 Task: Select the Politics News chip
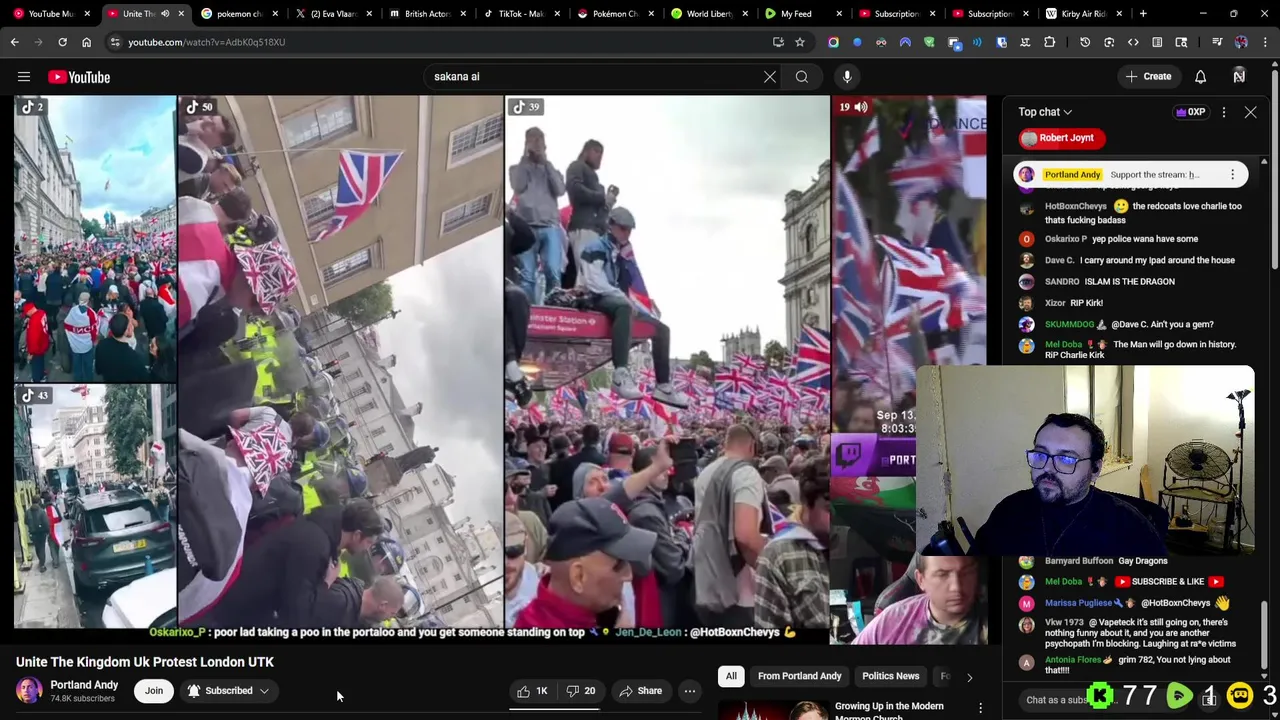890,676
